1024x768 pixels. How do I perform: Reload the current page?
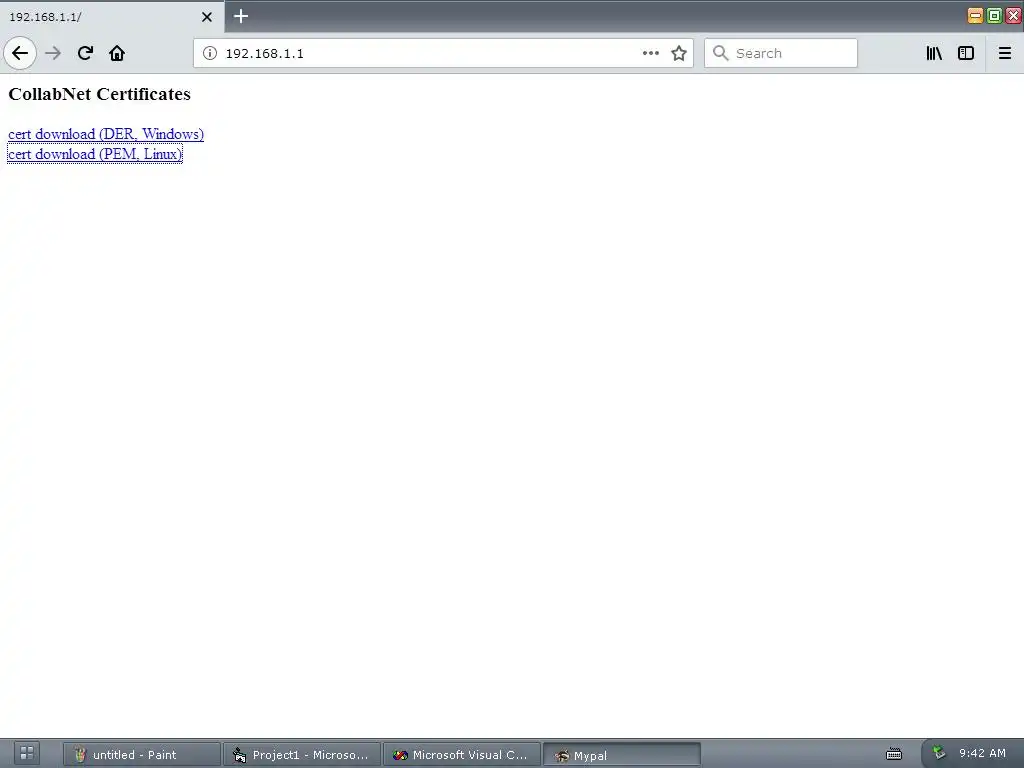point(85,53)
